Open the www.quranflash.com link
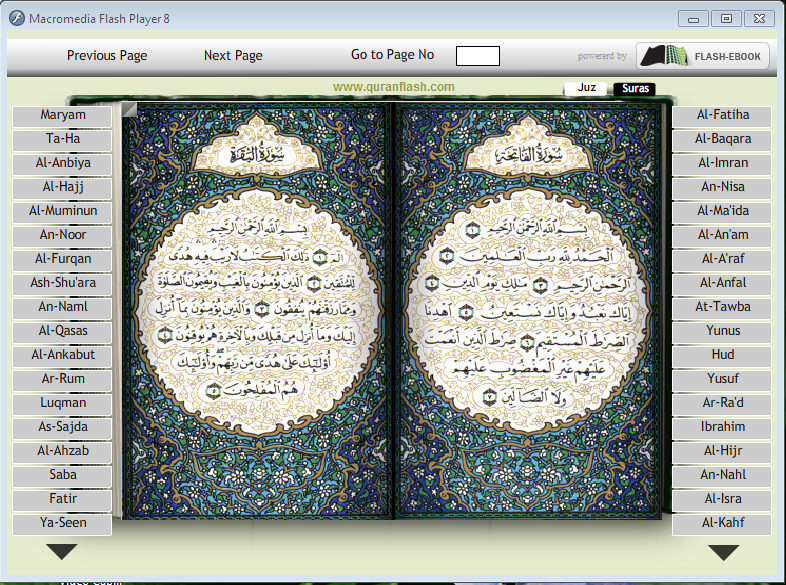 pos(394,87)
